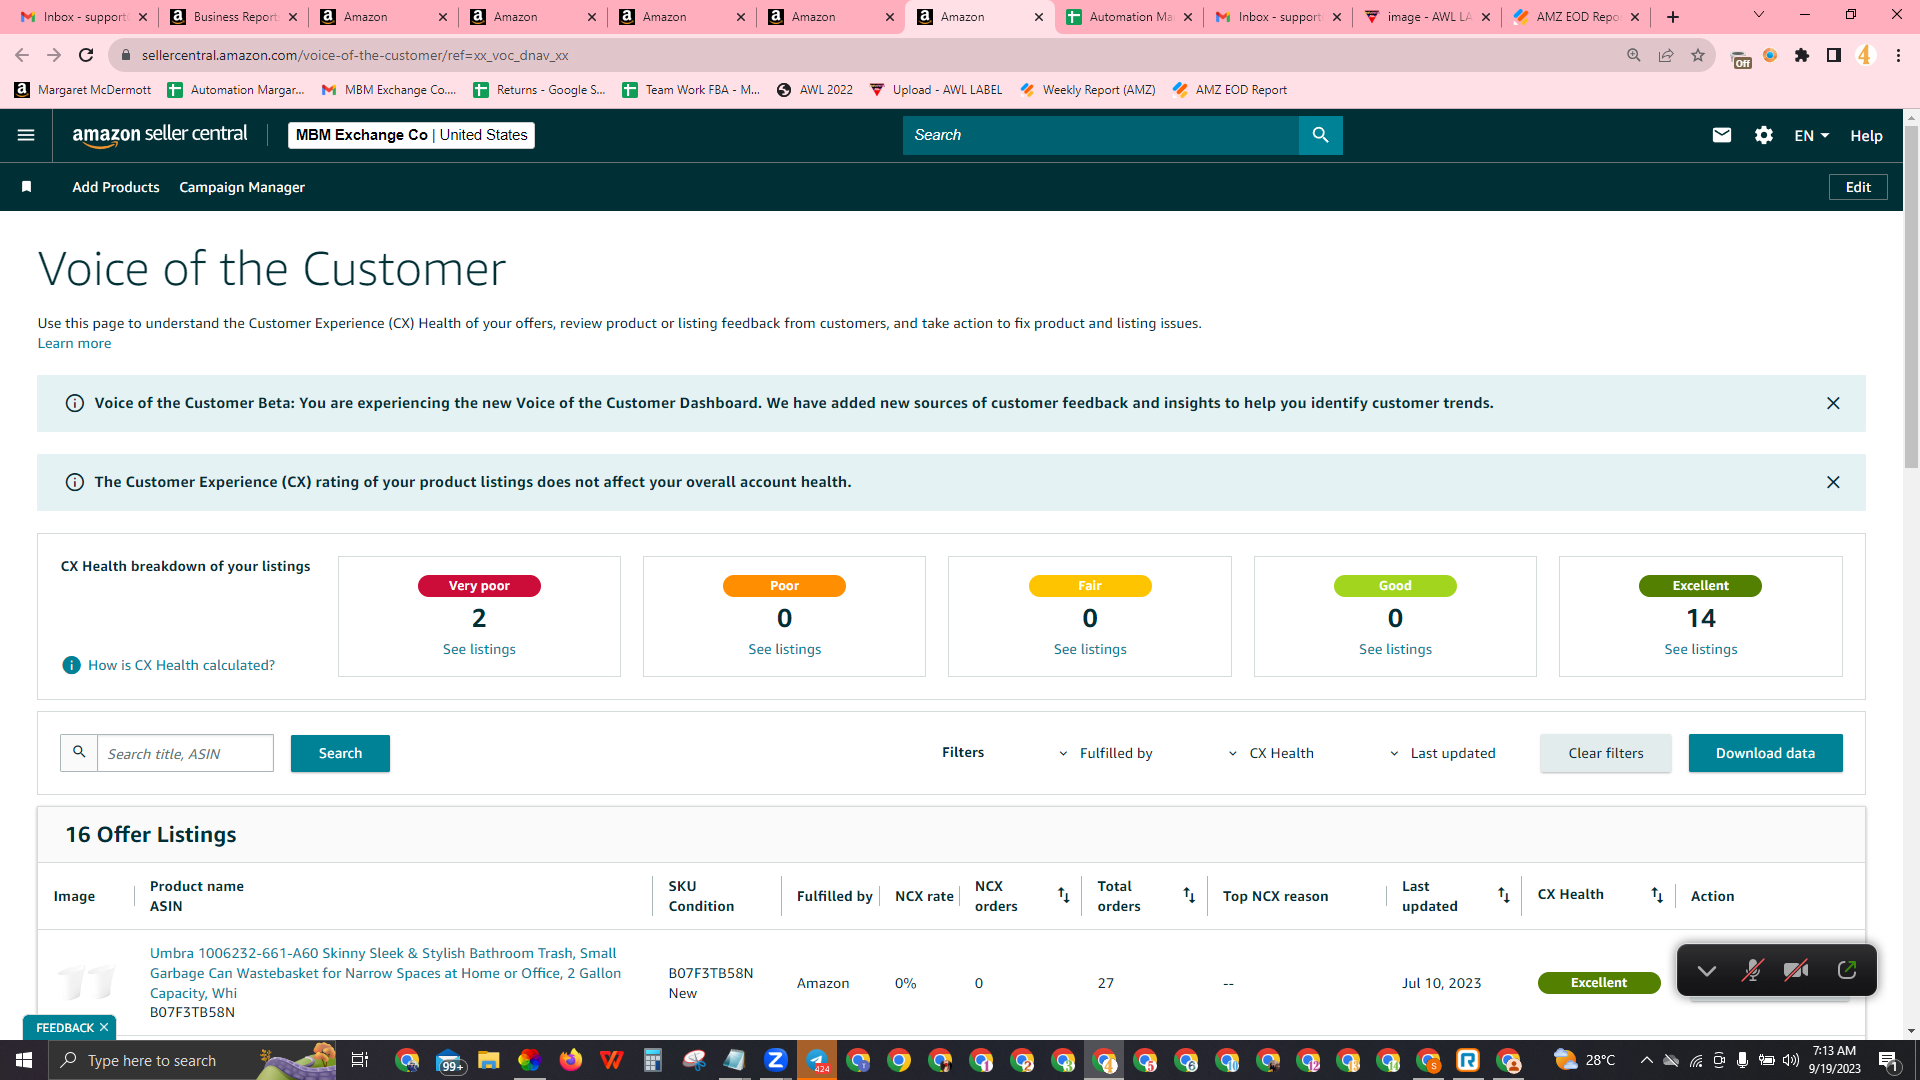Expand the CX Health filter
This screenshot has height=1080, width=1920.
(1270, 753)
